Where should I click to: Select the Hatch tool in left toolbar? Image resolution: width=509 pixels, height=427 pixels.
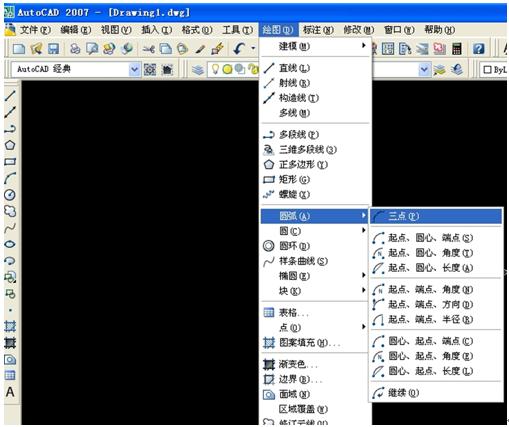point(10,326)
